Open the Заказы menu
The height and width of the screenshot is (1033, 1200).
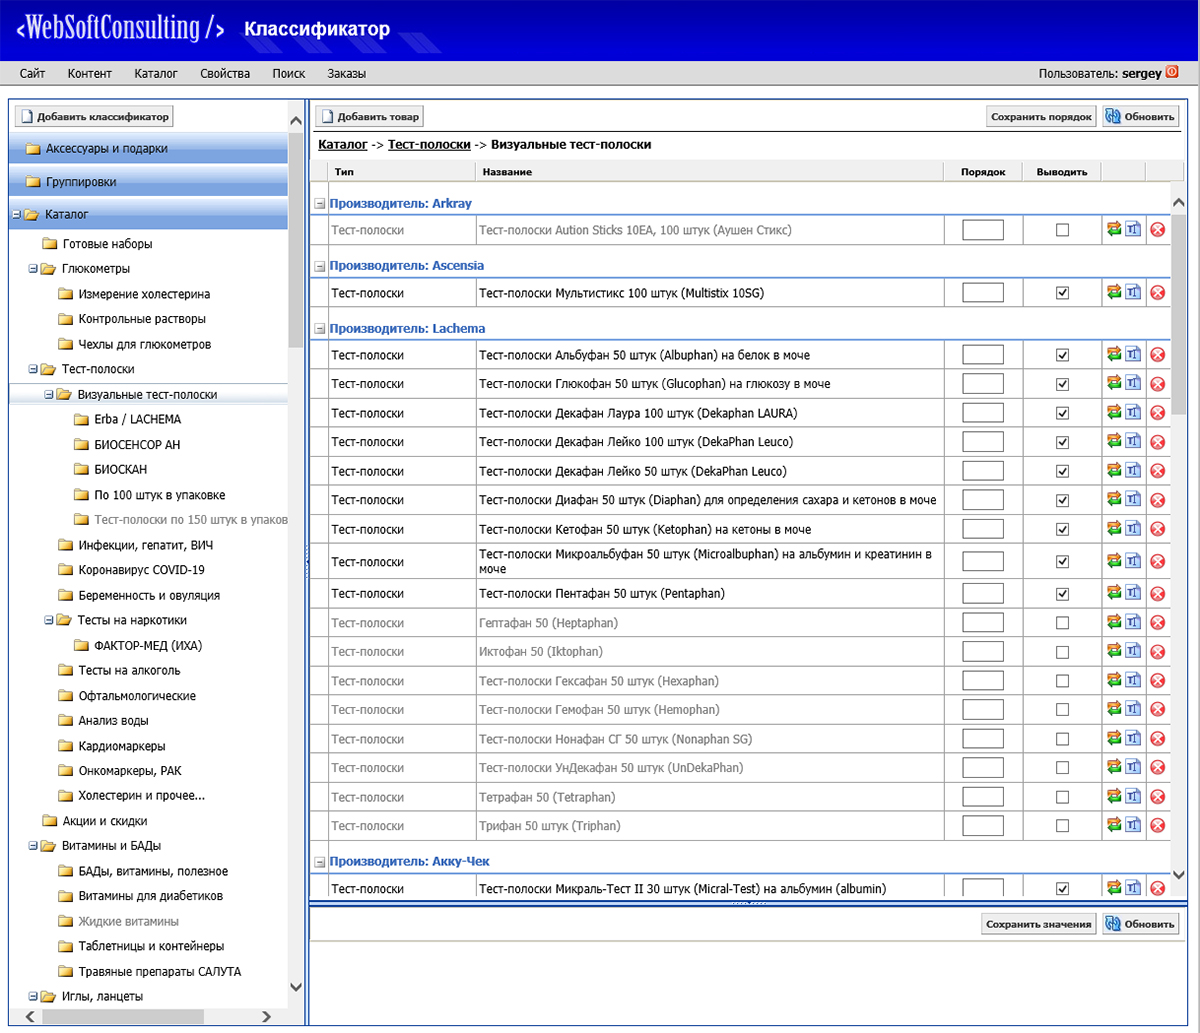click(346, 73)
